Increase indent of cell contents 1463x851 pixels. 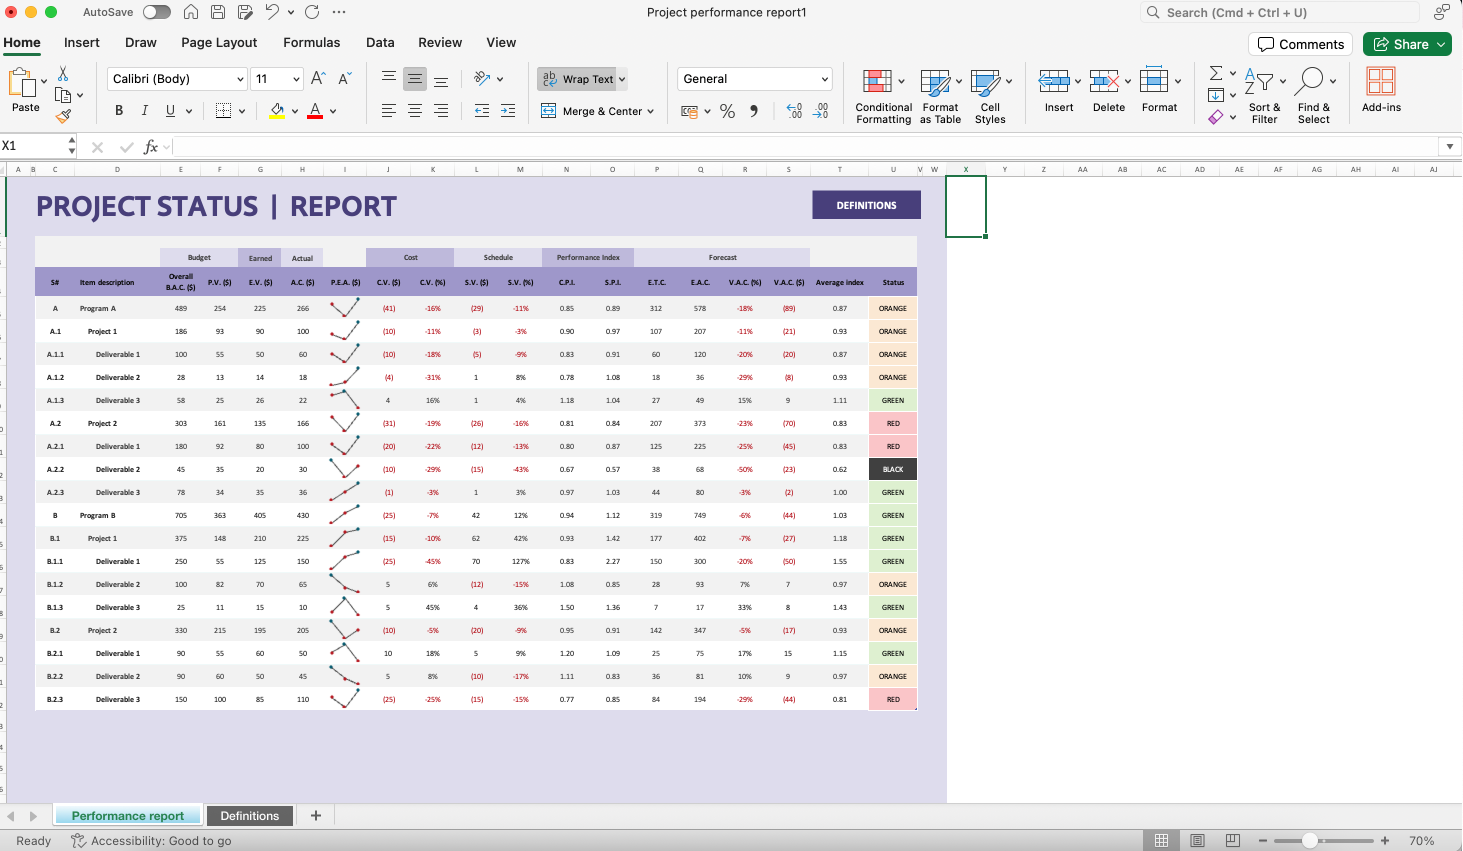tap(508, 111)
